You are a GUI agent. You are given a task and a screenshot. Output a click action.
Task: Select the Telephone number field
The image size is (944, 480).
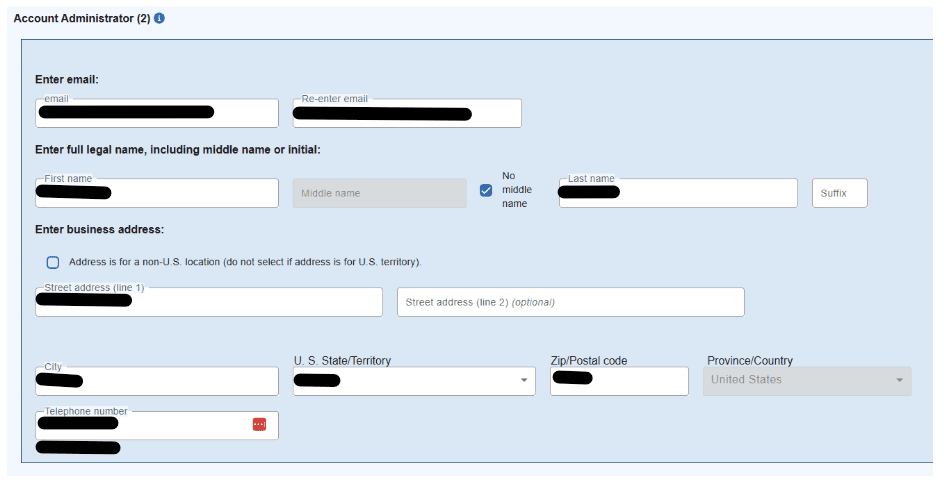[x=140, y=425]
